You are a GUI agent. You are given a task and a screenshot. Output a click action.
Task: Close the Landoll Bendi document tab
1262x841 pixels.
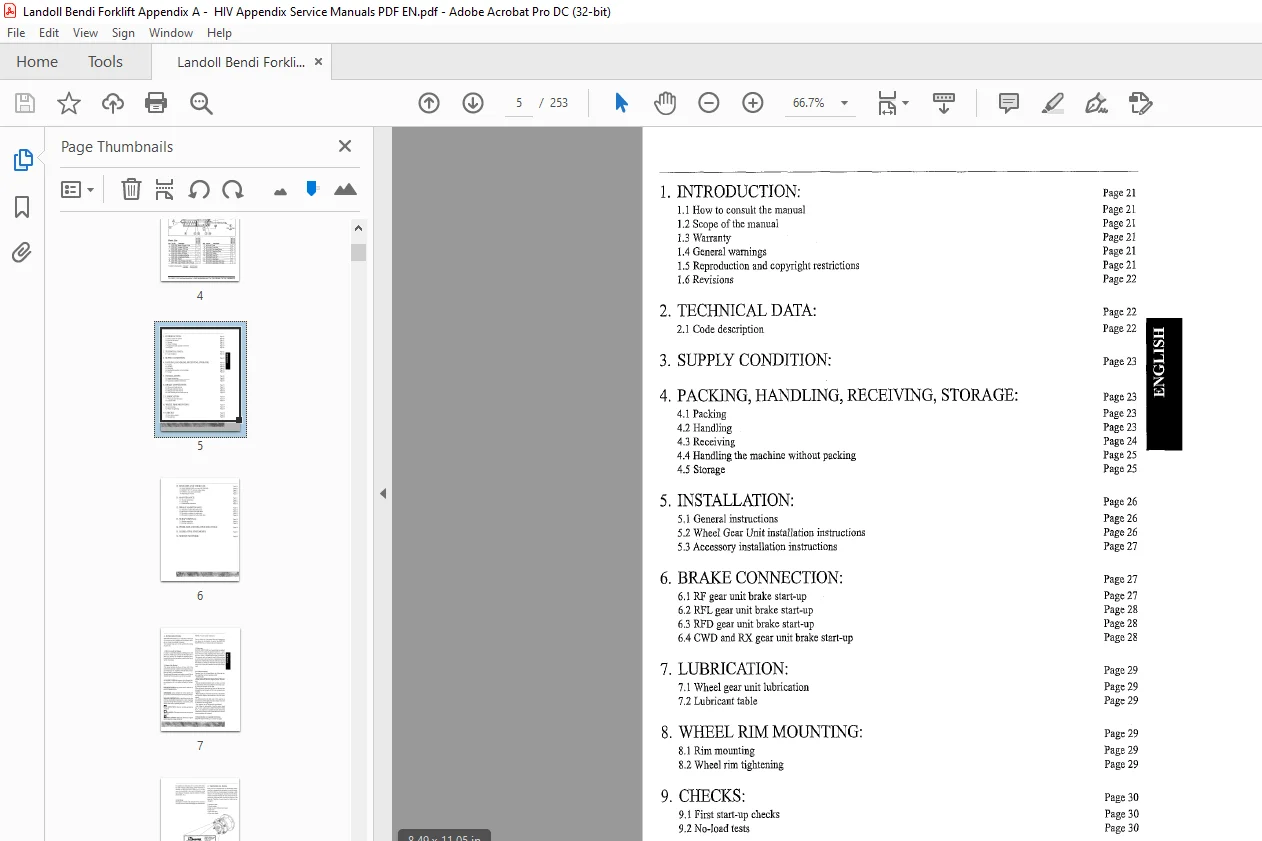click(318, 62)
